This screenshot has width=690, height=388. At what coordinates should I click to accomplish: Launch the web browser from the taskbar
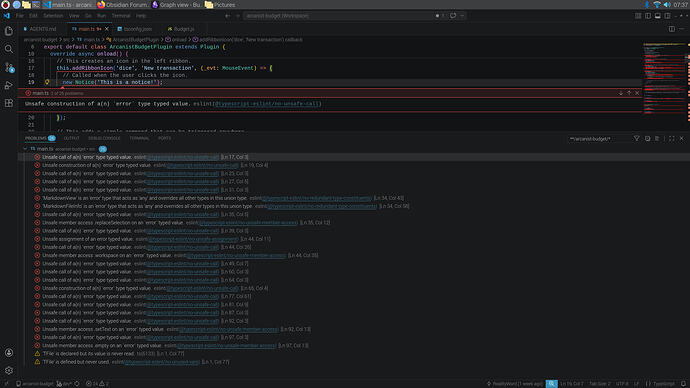16,4
